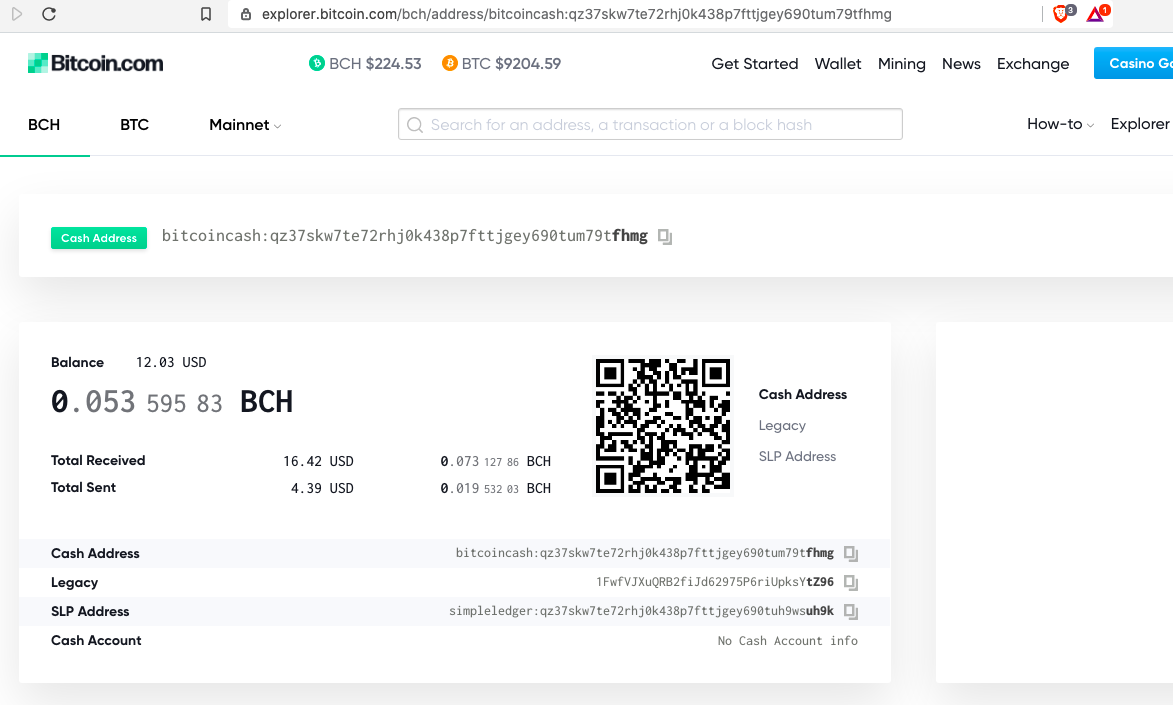Image resolution: width=1173 pixels, height=705 pixels.
Task: Click the header bitcoincash address text
Action: [x=405, y=236]
